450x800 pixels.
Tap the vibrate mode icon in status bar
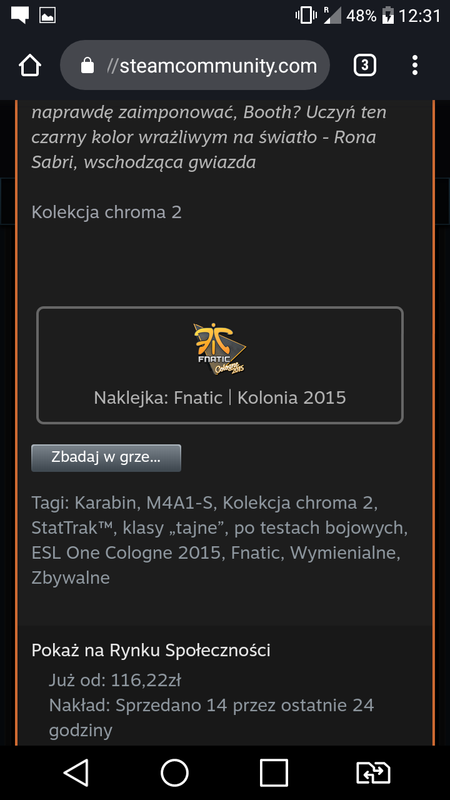(305, 15)
